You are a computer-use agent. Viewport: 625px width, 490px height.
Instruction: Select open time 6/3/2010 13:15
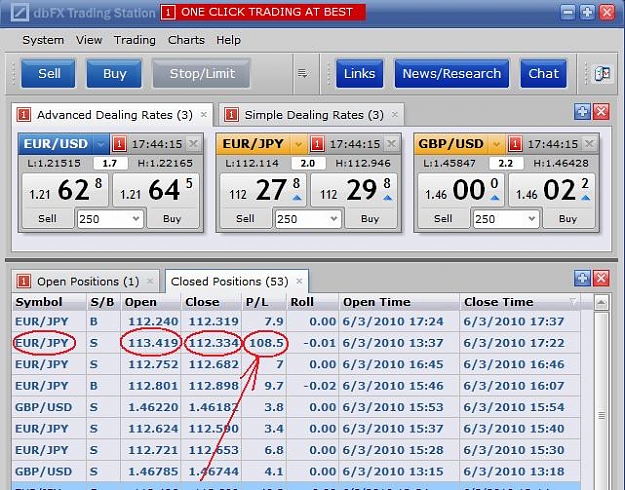[393, 472]
